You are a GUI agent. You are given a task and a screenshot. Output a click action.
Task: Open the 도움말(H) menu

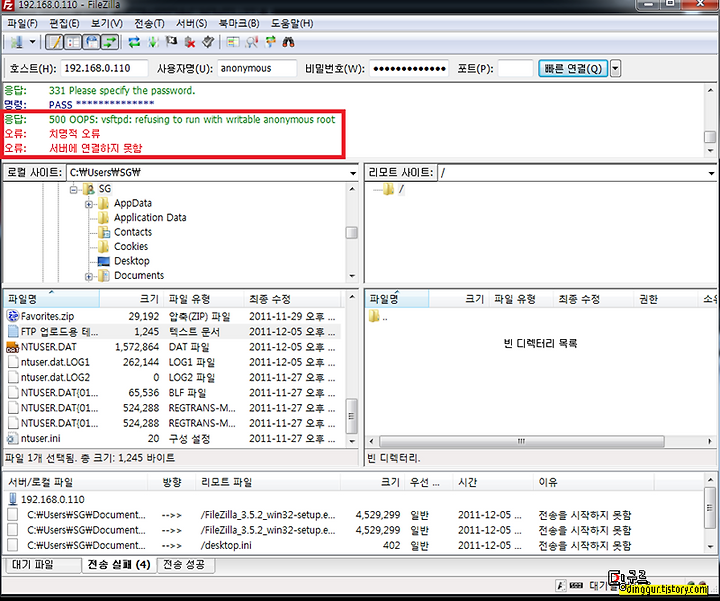(x=292, y=23)
